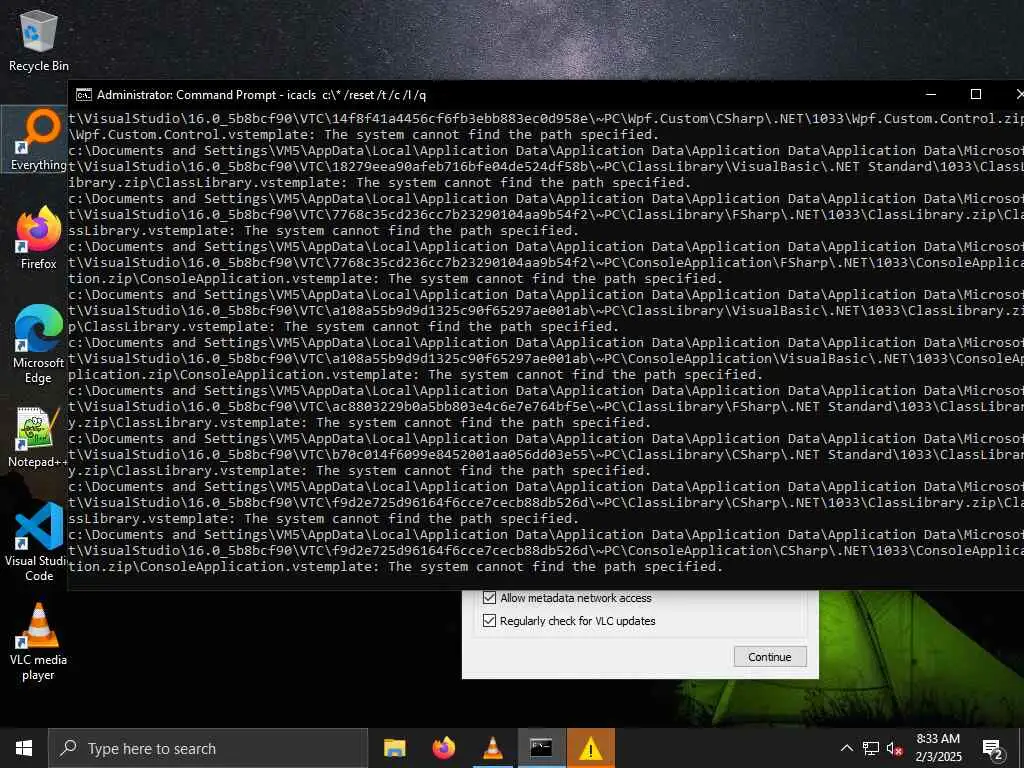Screen dimensions: 1024x768
Task: Open the yellow warning taskbar item
Action: coord(590,748)
